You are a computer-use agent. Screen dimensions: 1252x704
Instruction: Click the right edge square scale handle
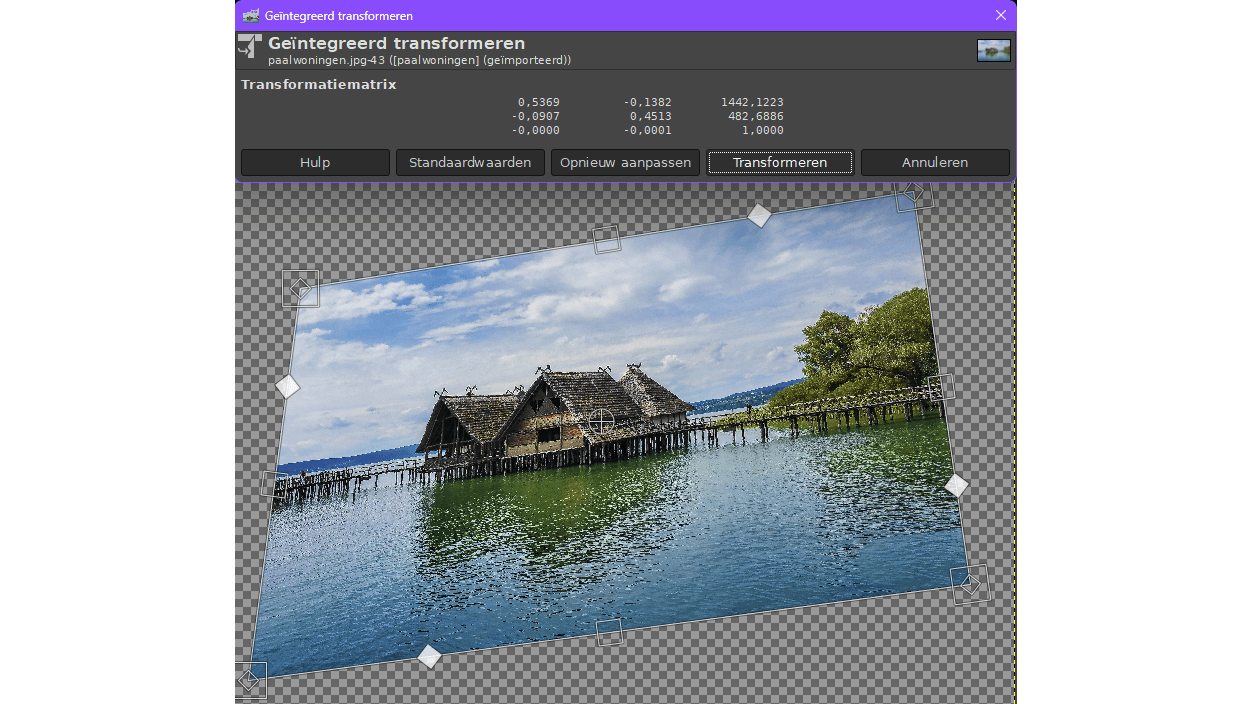click(x=941, y=388)
